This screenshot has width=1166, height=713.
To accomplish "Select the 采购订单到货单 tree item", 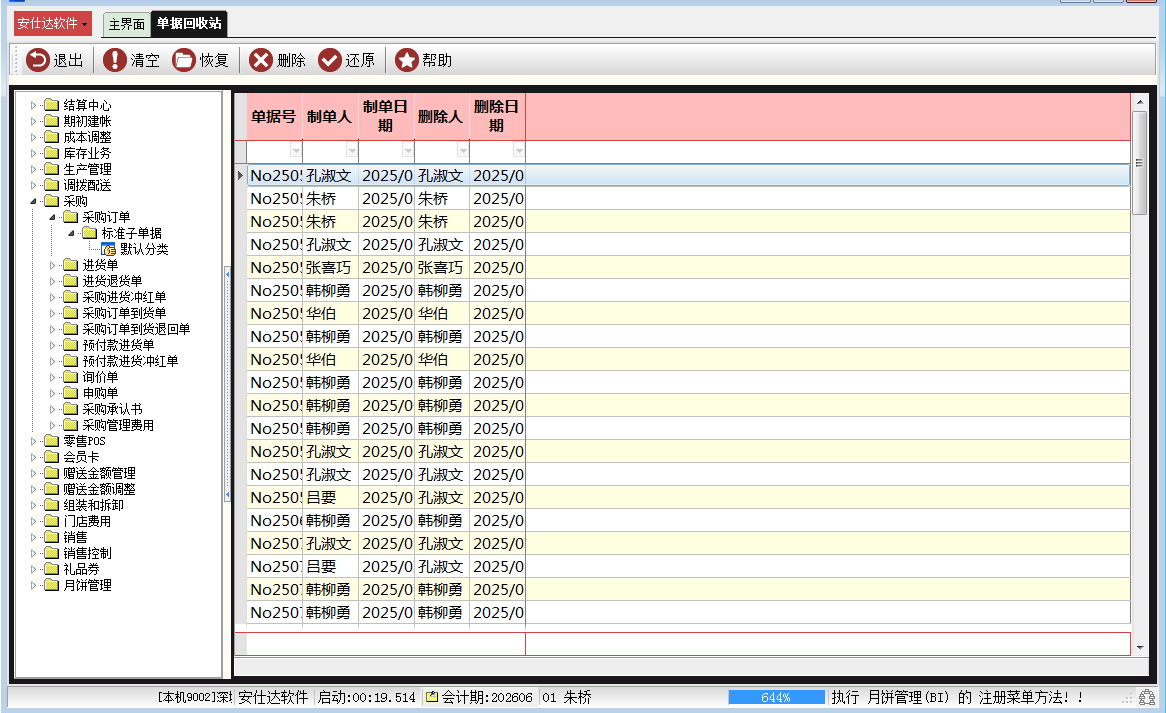I will coord(124,313).
